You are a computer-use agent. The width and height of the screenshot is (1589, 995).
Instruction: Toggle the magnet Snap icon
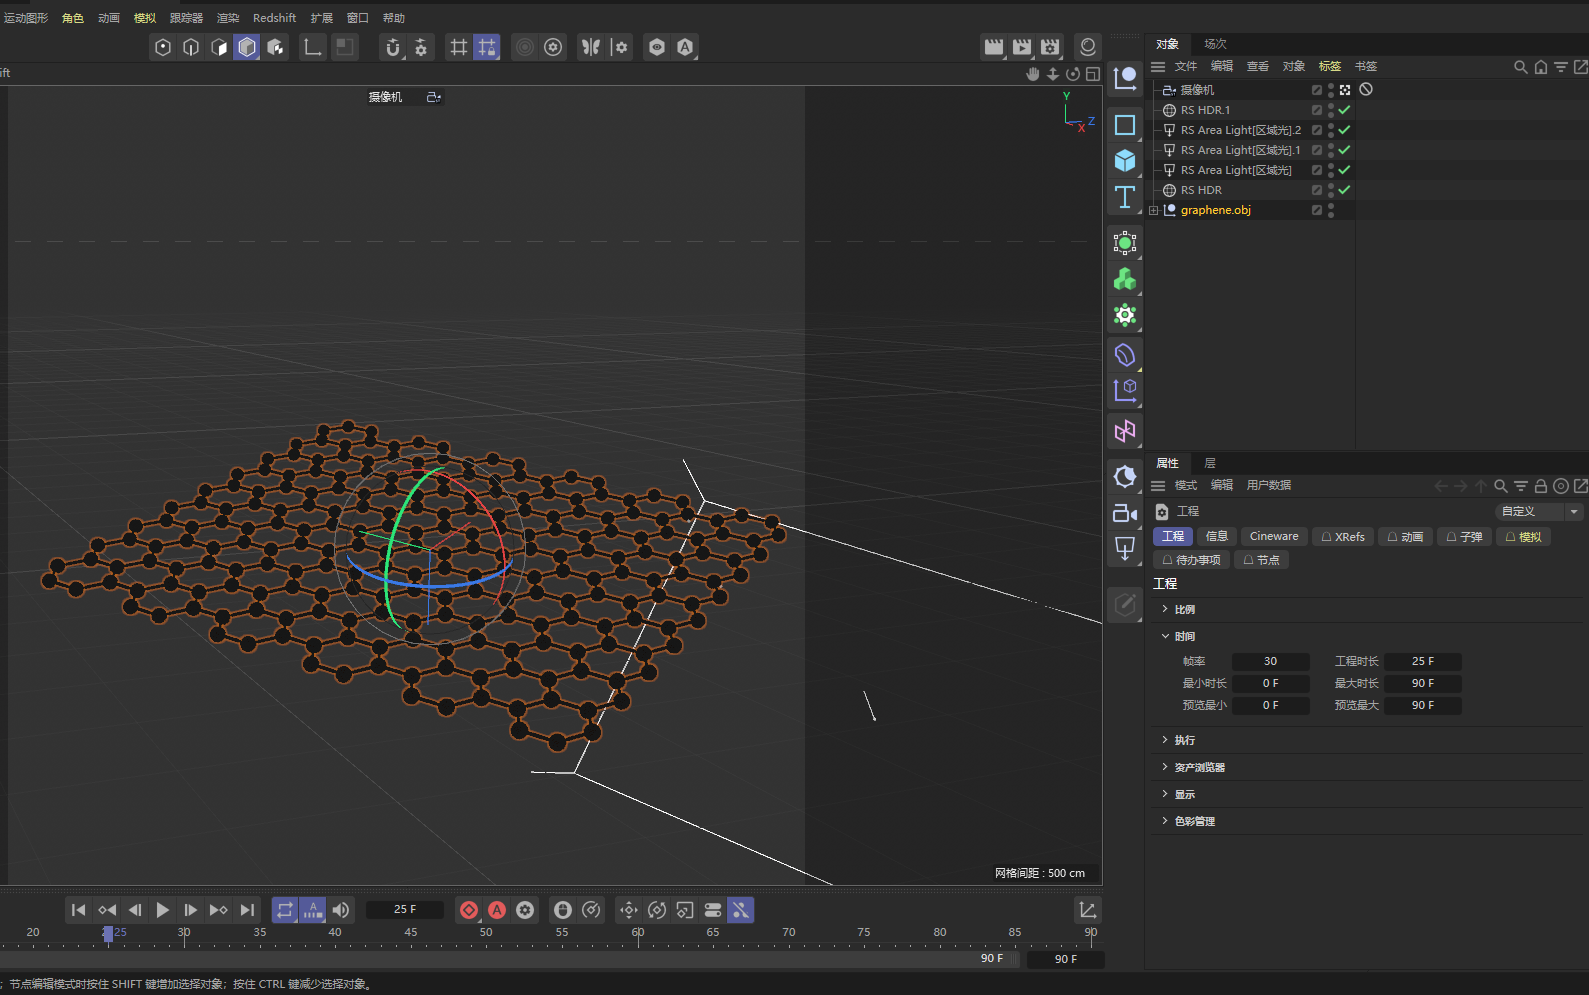pyautogui.click(x=393, y=47)
